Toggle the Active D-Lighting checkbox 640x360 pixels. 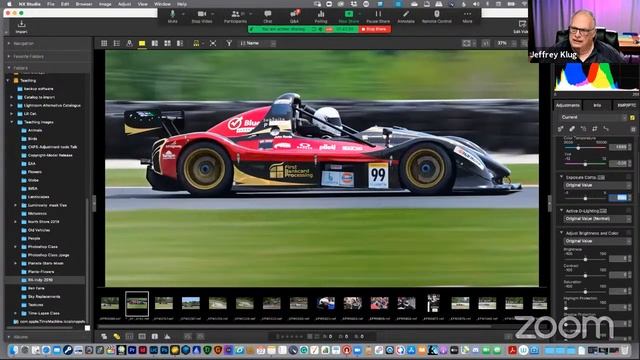coord(629,211)
